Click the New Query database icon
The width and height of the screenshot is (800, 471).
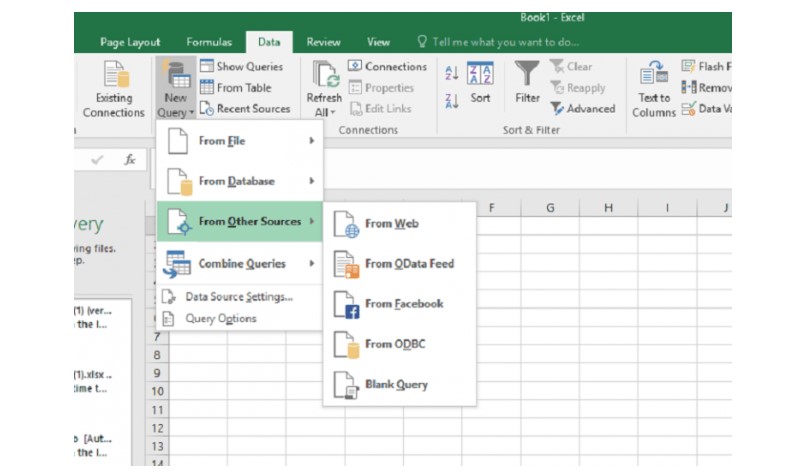[x=177, y=75]
